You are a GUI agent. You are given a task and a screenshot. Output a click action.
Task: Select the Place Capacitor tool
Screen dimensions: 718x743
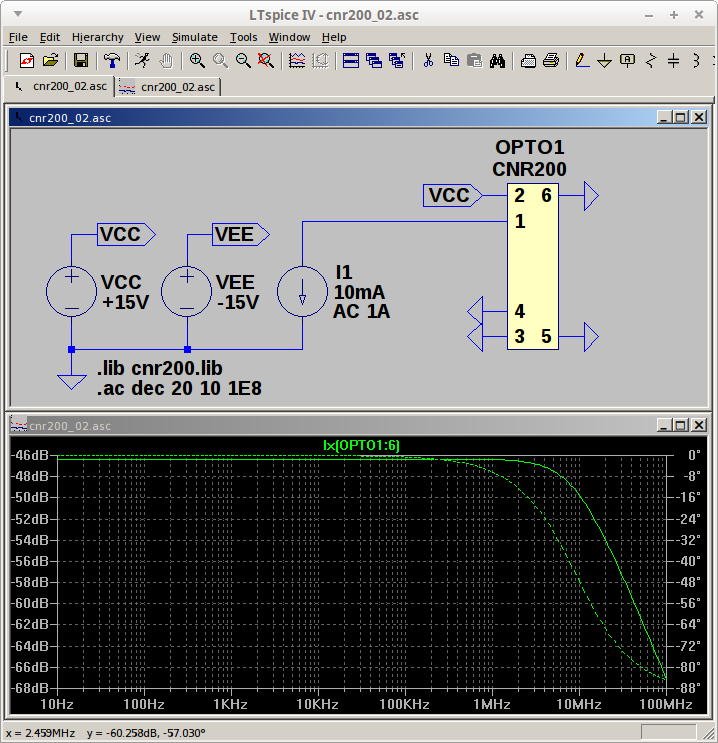tap(673, 61)
